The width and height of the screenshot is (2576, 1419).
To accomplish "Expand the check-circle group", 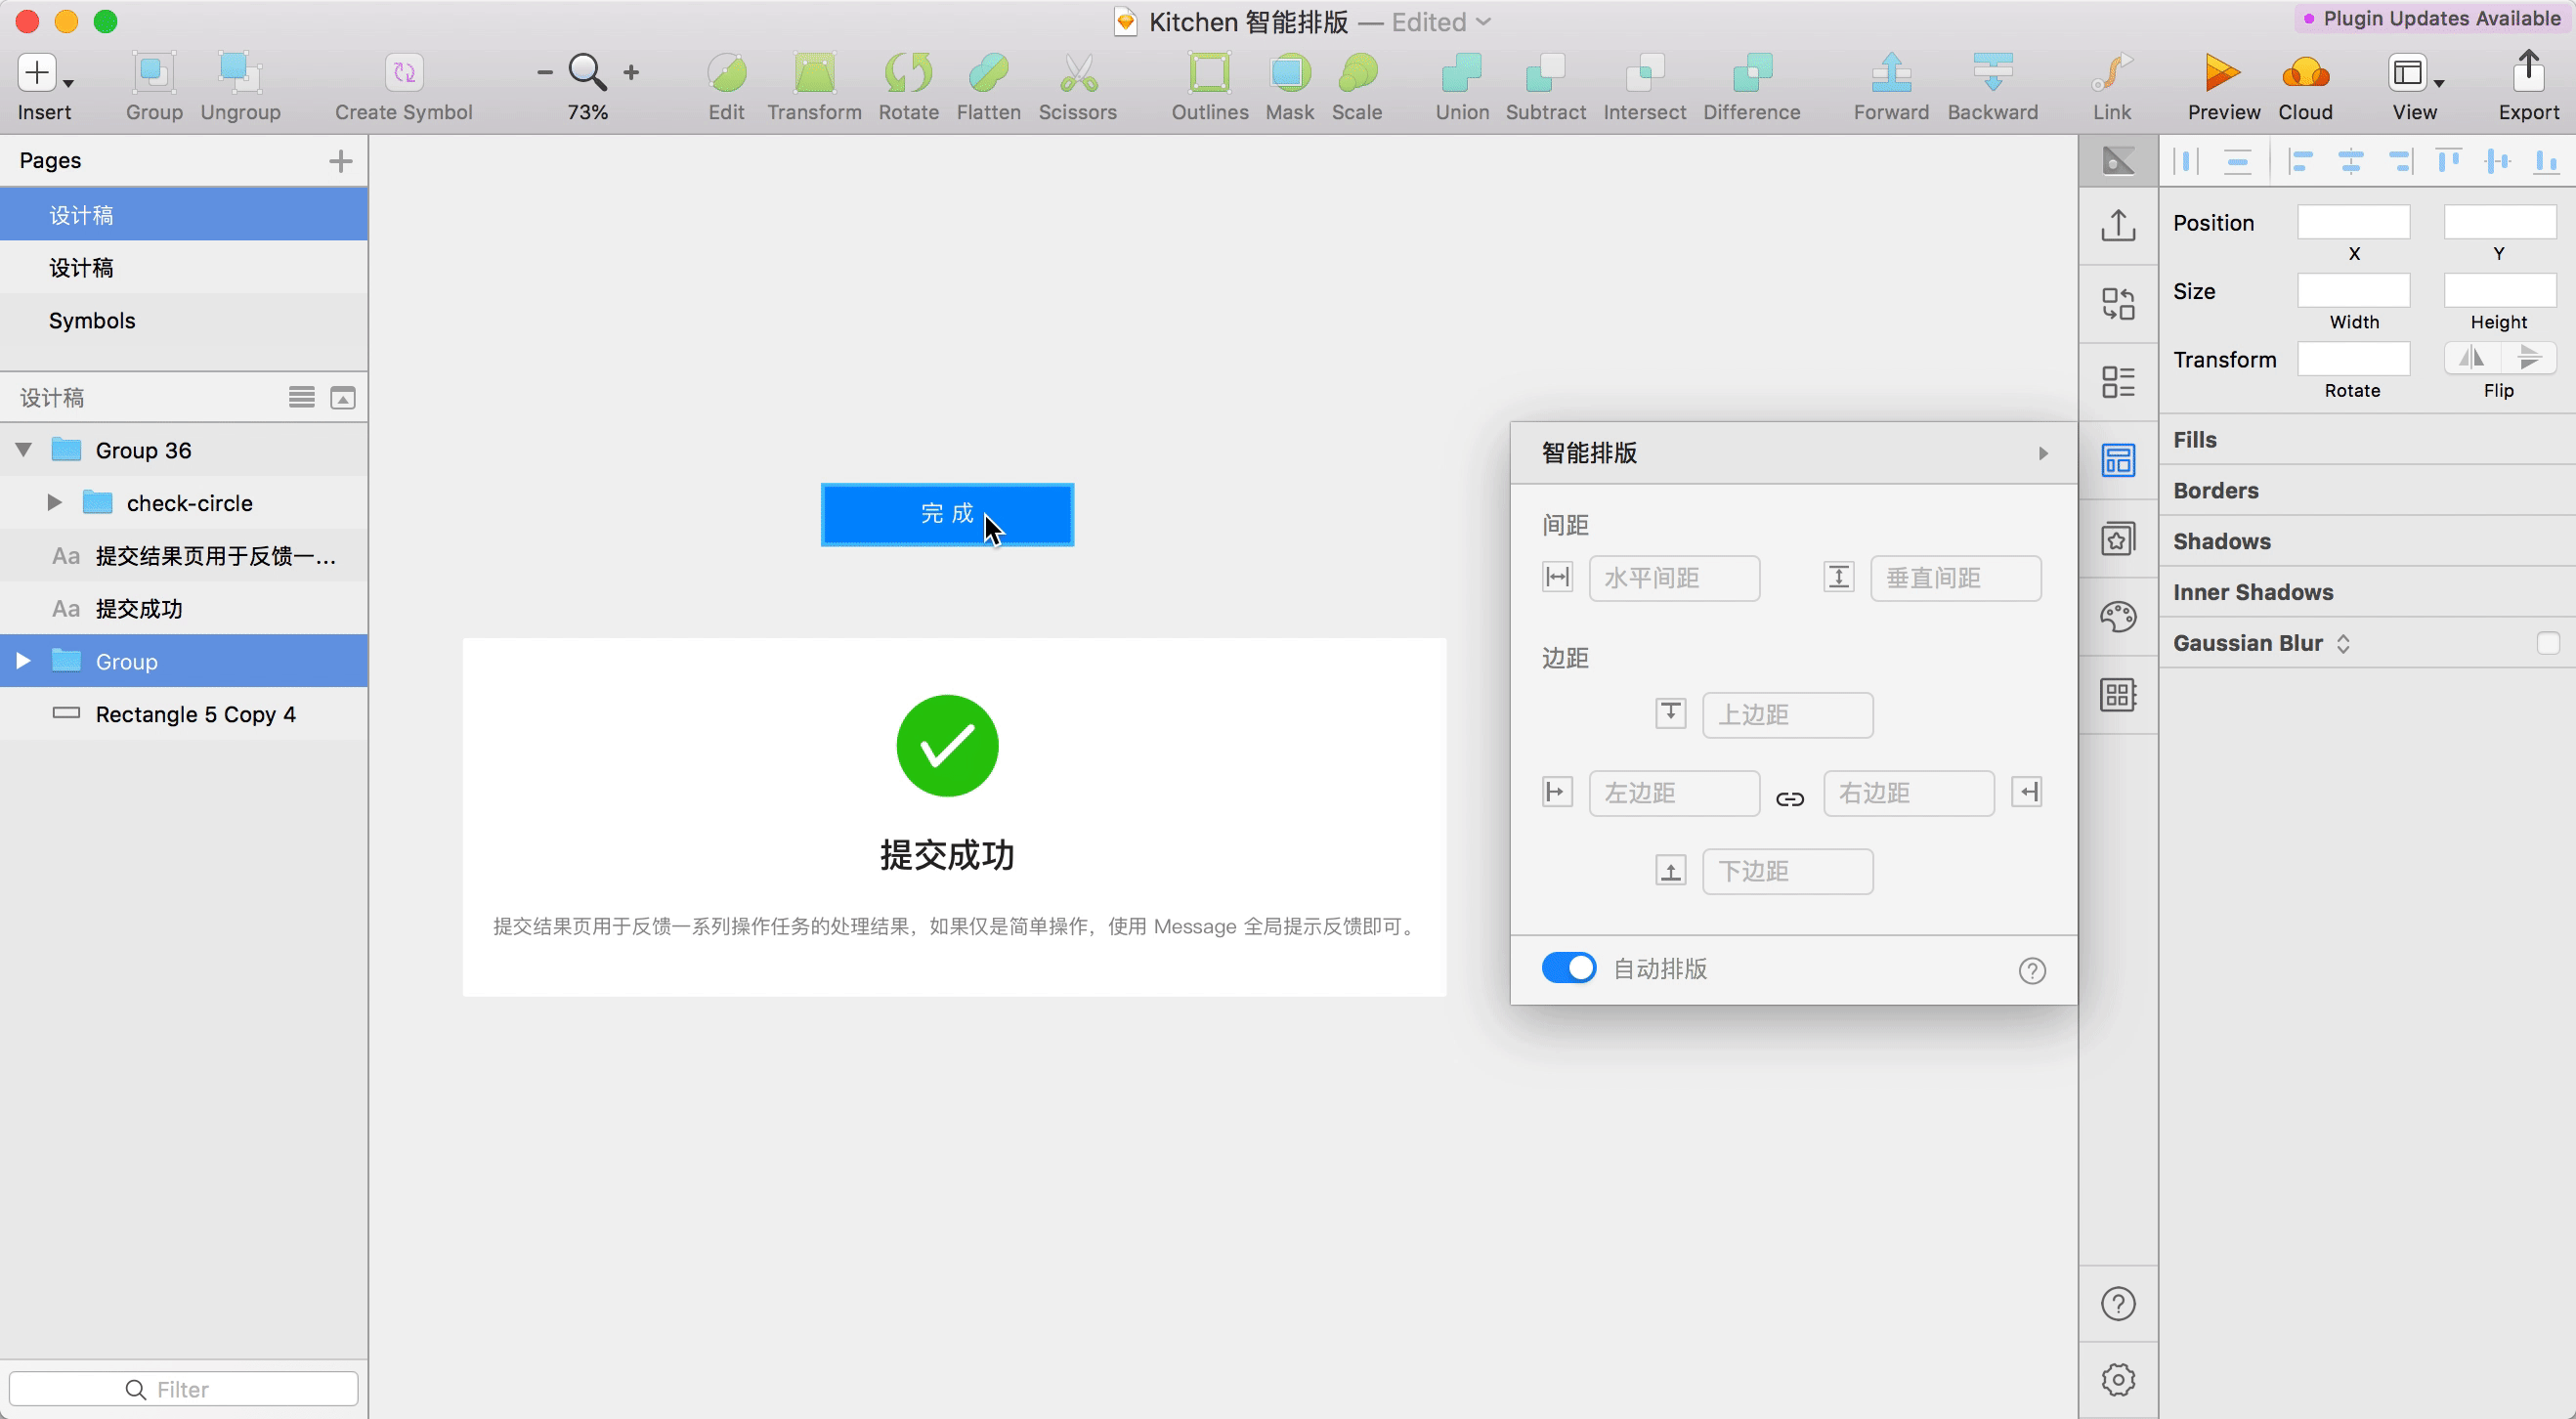I will [x=55, y=503].
